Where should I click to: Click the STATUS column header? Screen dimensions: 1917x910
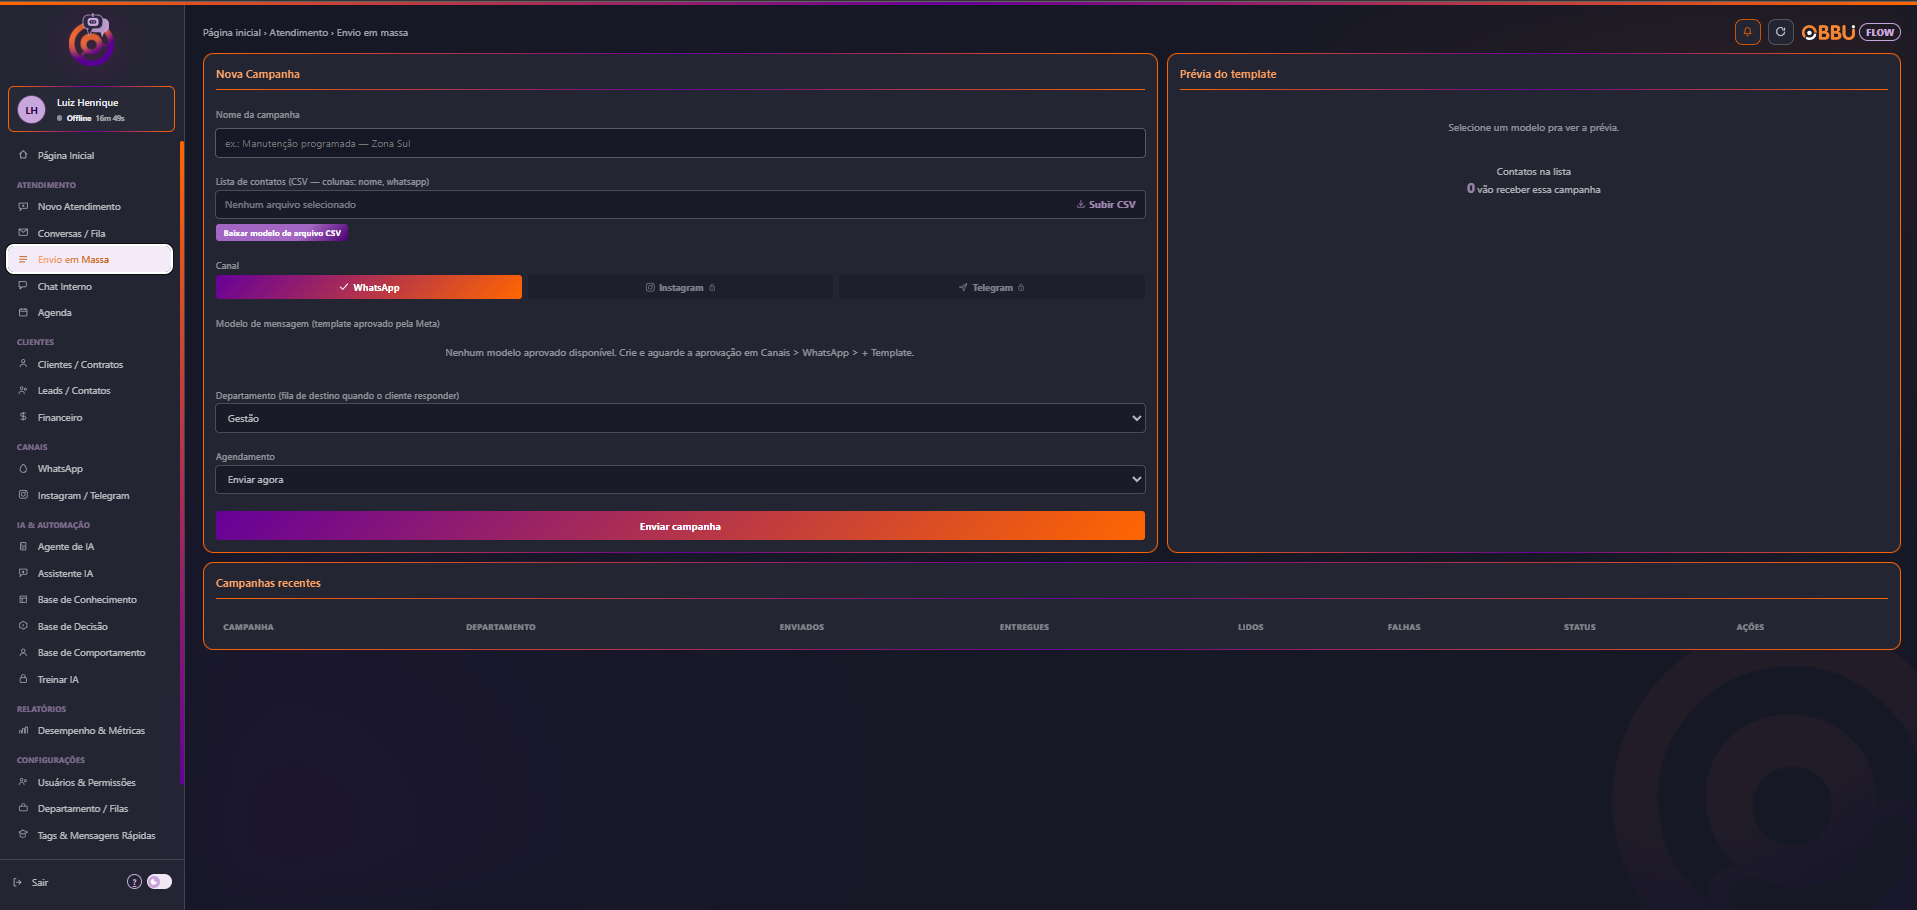(1580, 627)
